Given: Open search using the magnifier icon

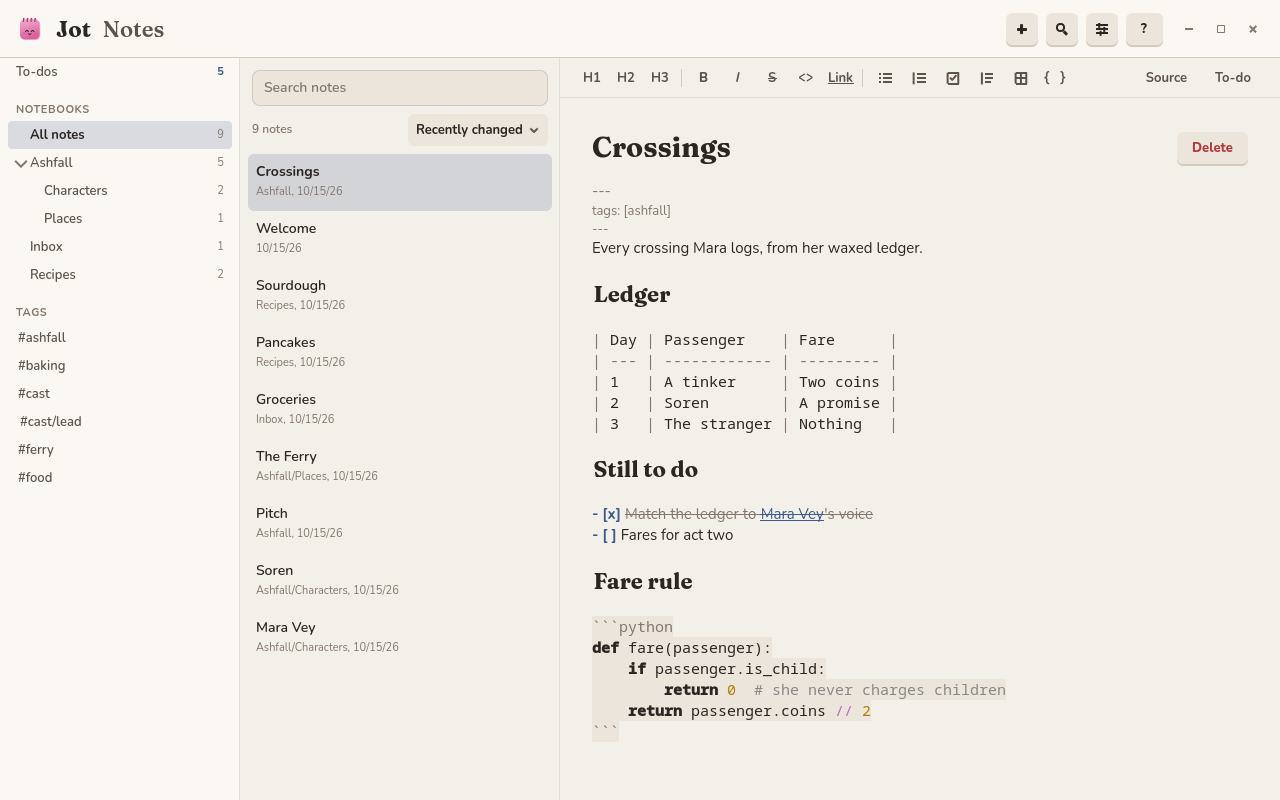Looking at the screenshot, I should coord(1062,29).
